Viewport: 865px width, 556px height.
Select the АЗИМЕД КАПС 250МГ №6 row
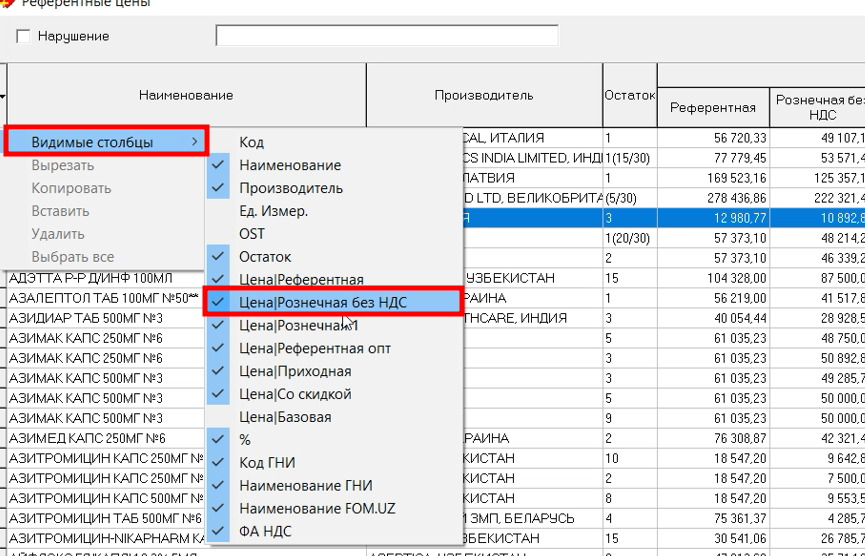click(87, 439)
